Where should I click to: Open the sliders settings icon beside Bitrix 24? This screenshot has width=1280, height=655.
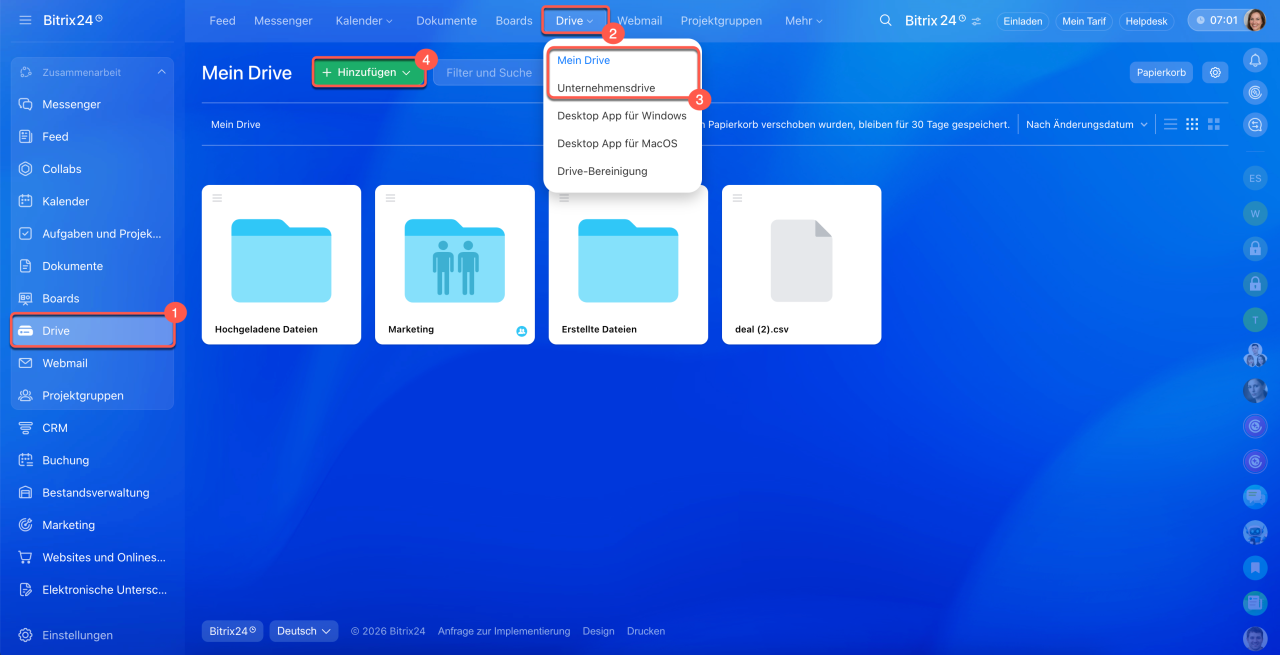[x=976, y=21]
